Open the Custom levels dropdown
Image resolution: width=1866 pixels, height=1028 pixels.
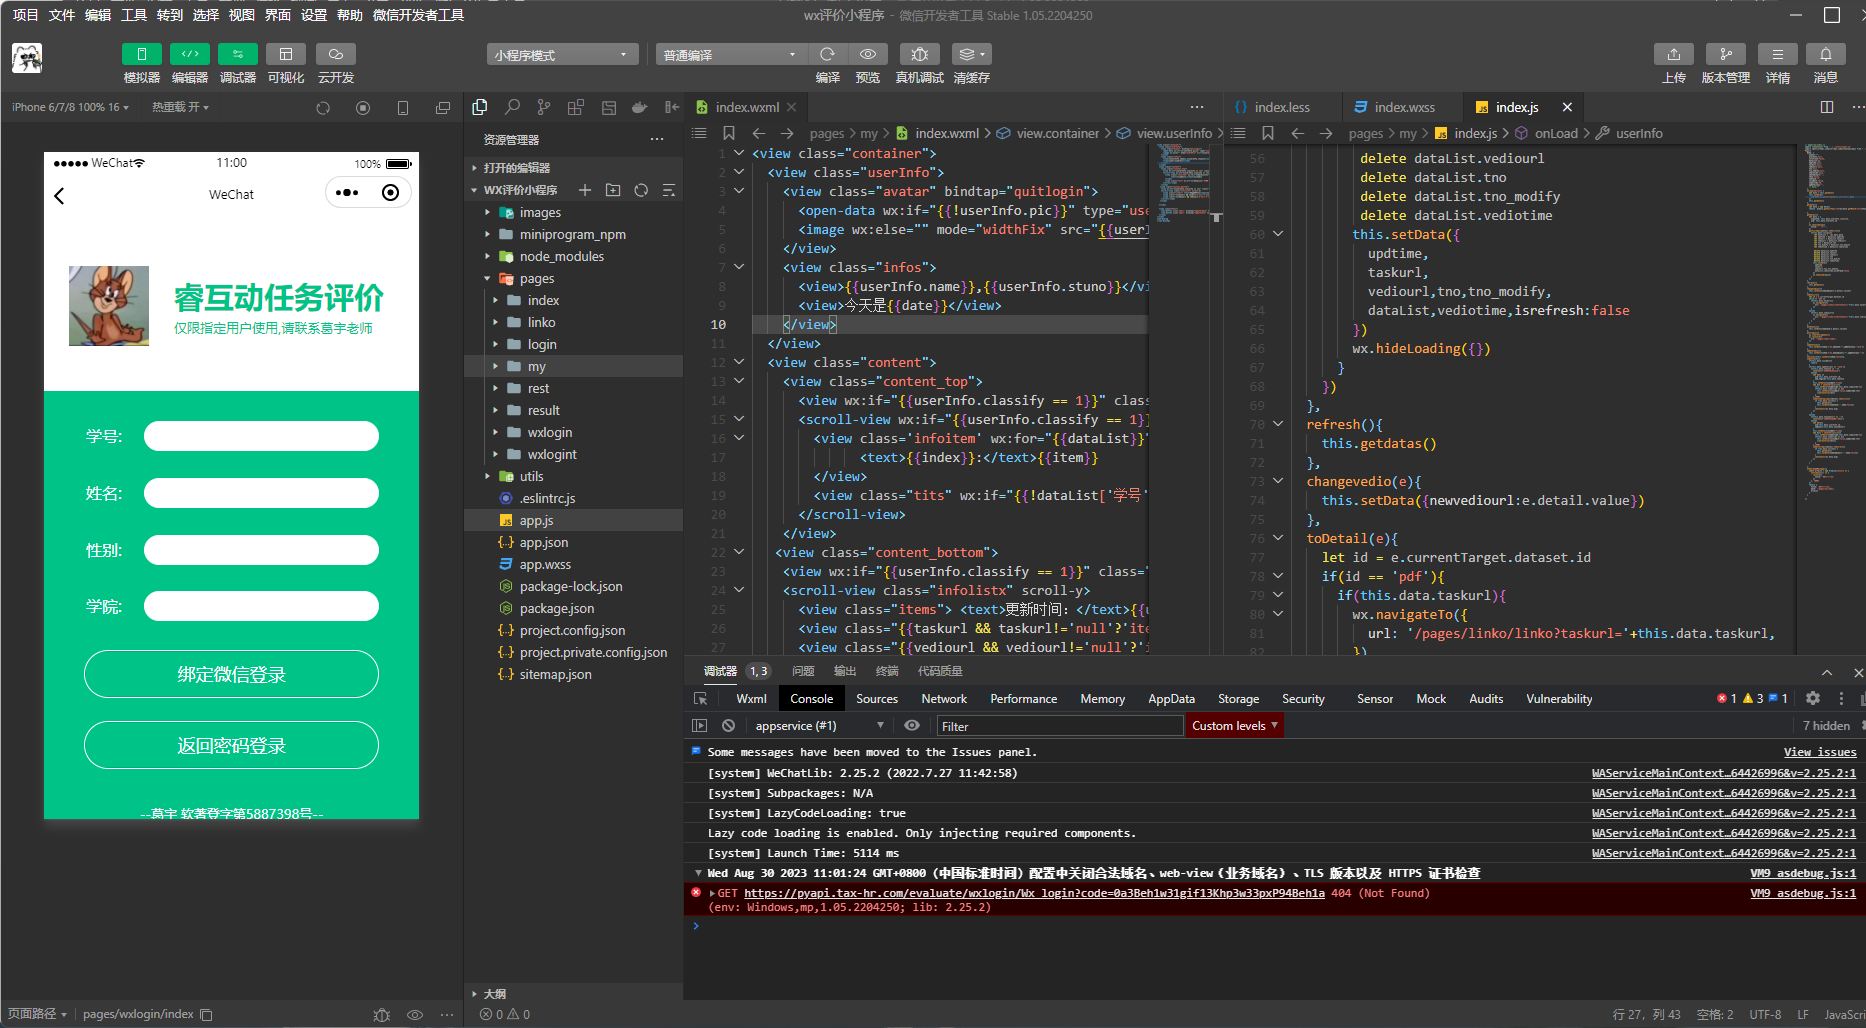[1234, 726]
